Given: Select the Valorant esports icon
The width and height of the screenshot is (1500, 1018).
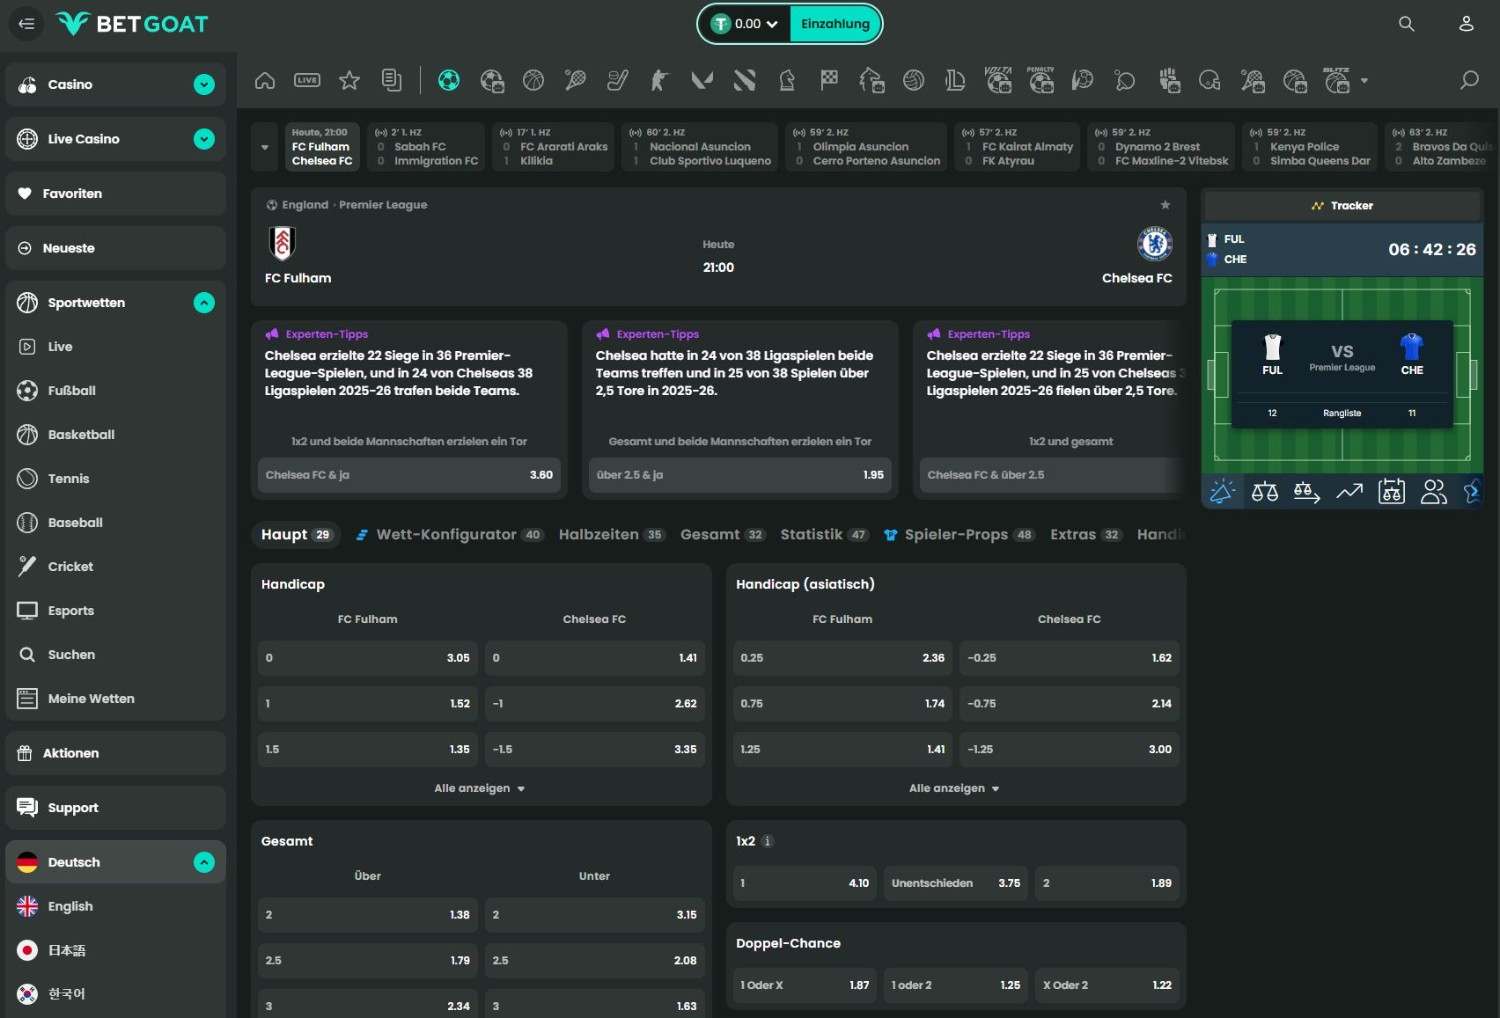Looking at the screenshot, I should [x=702, y=80].
